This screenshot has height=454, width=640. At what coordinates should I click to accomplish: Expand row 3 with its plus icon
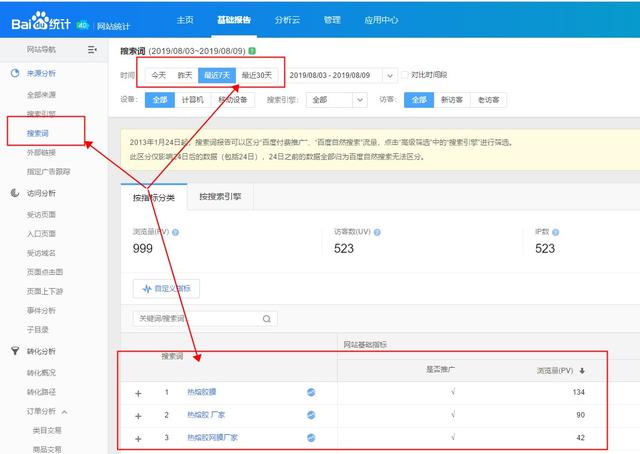tap(138, 439)
